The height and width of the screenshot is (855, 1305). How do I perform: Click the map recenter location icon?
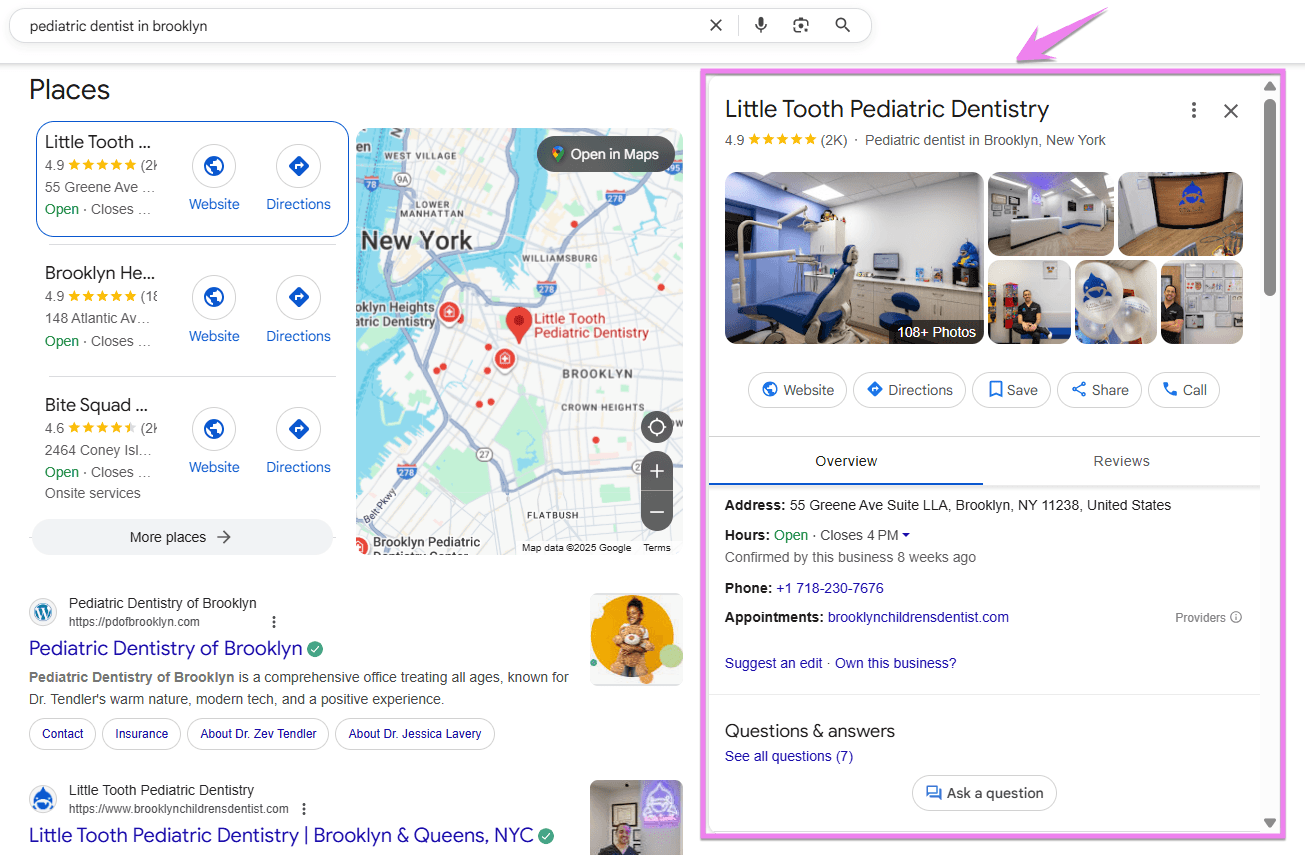pos(656,427)
